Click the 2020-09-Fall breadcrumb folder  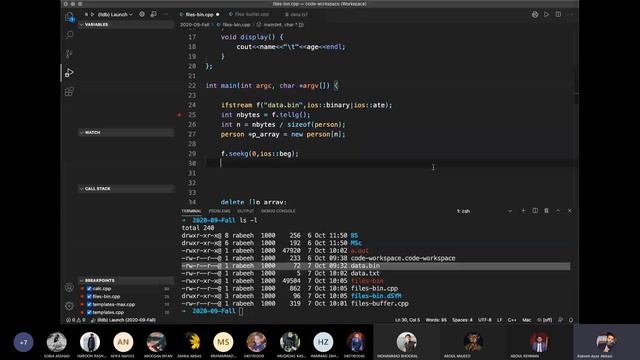coord(194,25)
